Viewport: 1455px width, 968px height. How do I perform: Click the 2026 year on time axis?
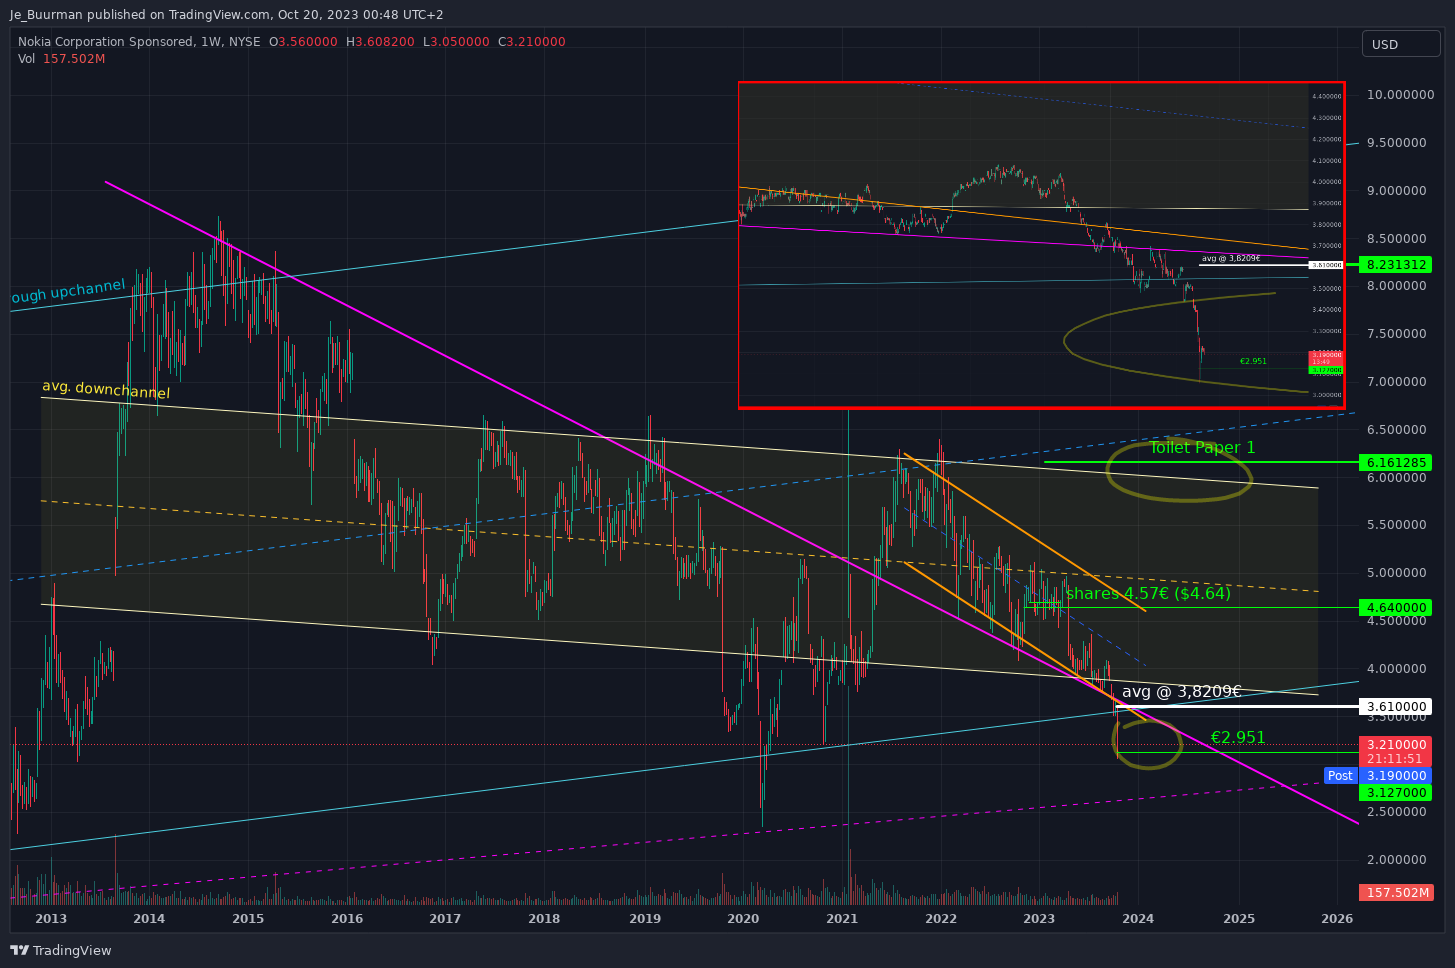point(1337,918)
